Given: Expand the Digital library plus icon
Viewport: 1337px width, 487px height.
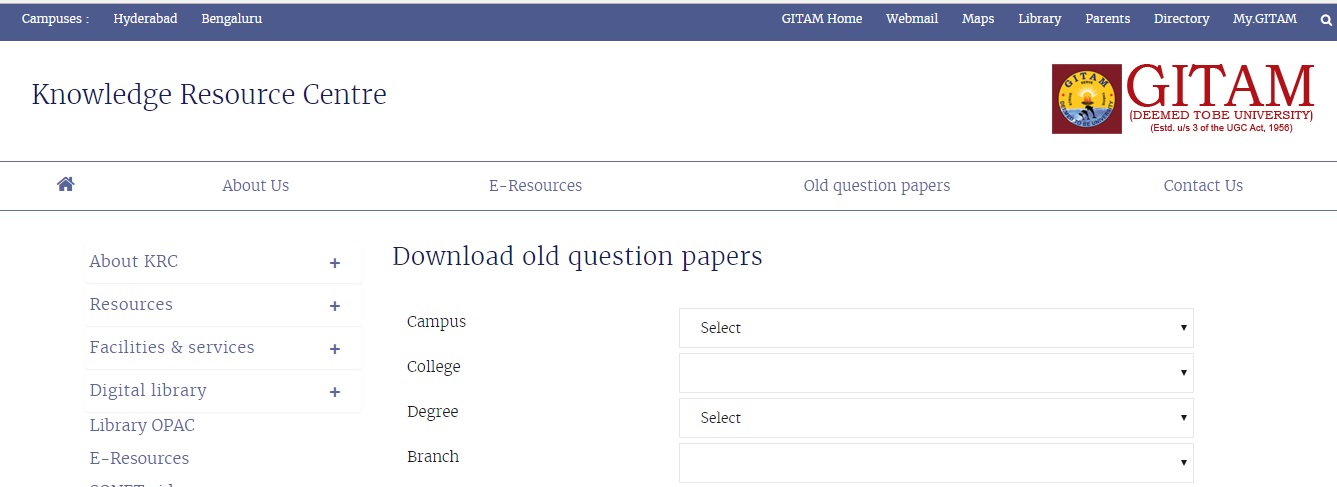Looking at the screenshot, I should coord(335,392).
